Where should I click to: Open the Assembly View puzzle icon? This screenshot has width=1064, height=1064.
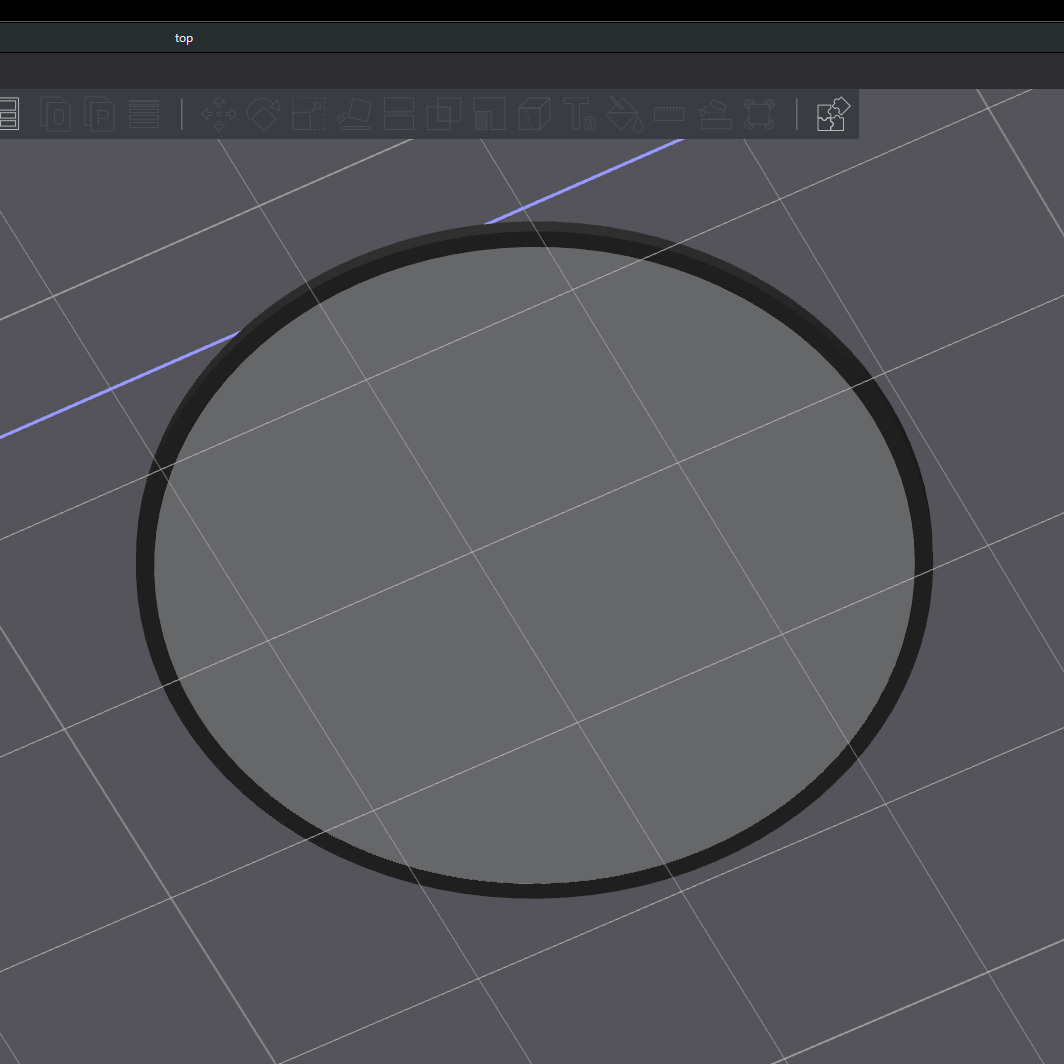pyautogui.click(x=833, y=114)
